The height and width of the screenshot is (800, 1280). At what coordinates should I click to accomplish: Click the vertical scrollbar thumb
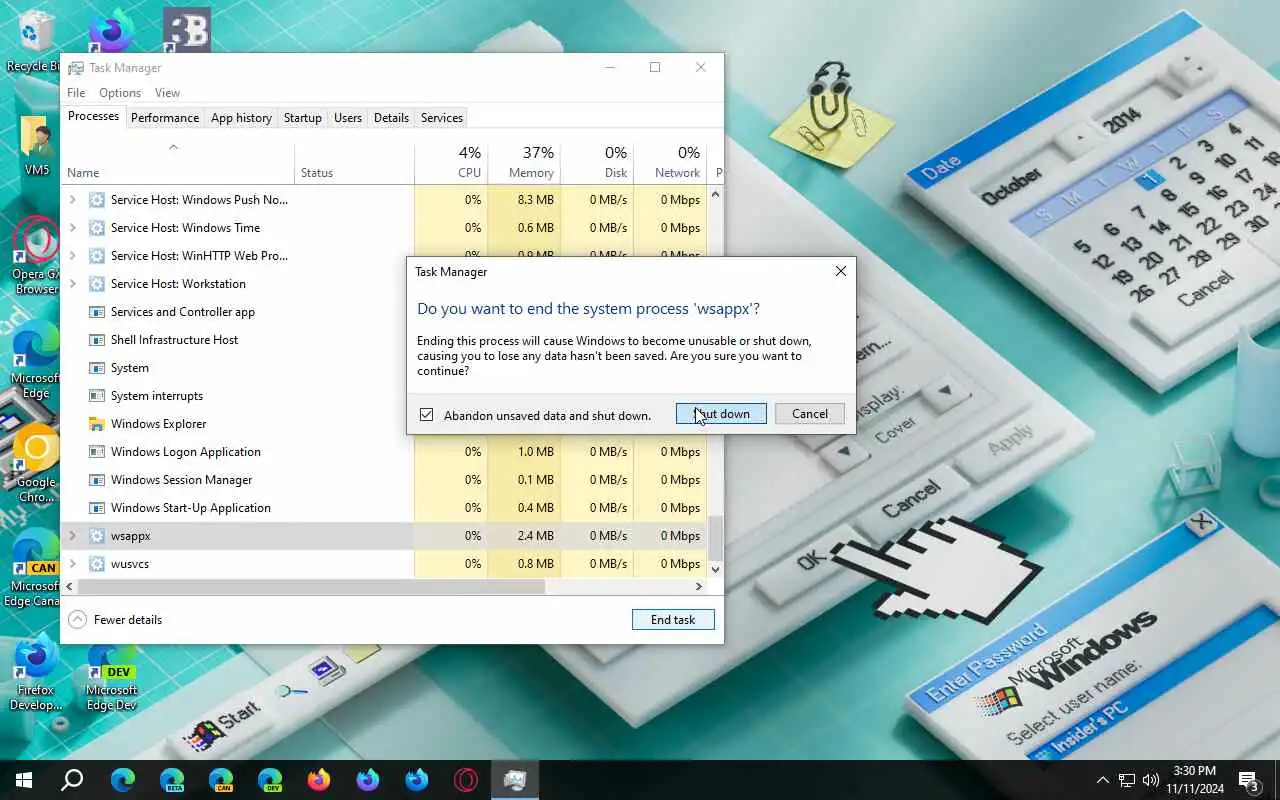coord(715,538)
